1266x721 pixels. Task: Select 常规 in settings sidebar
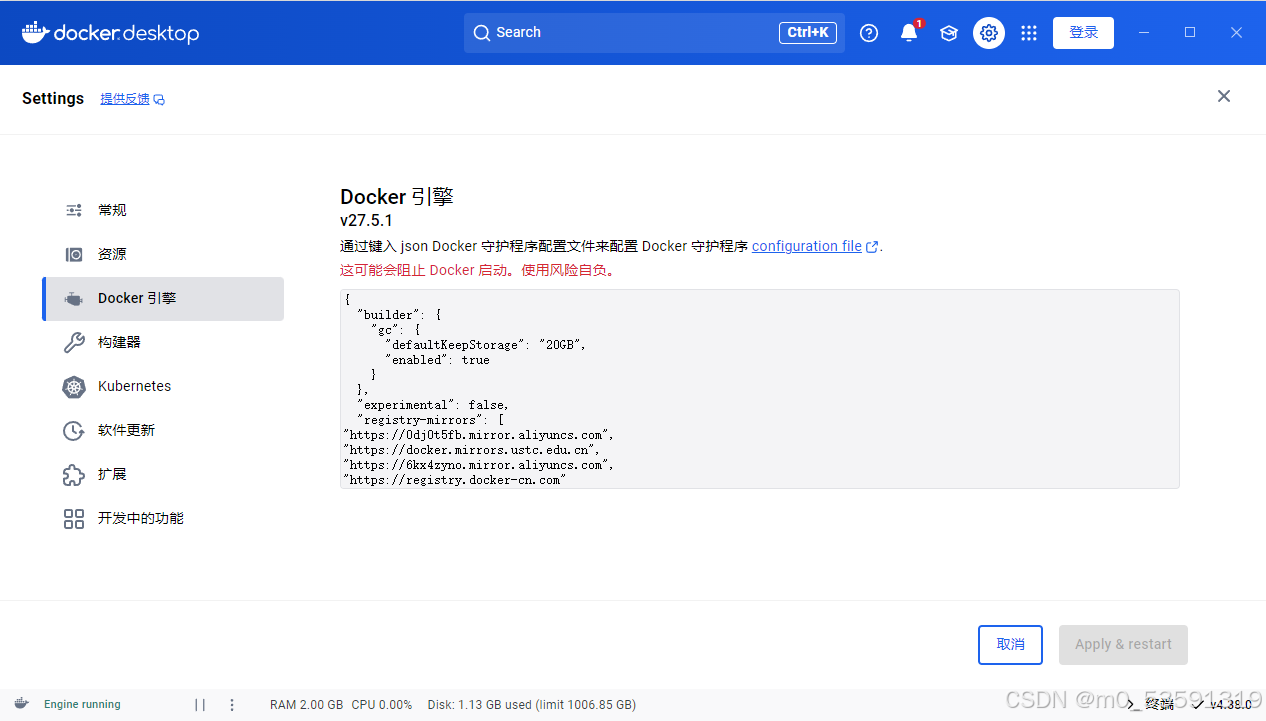(x=163, y=210)
